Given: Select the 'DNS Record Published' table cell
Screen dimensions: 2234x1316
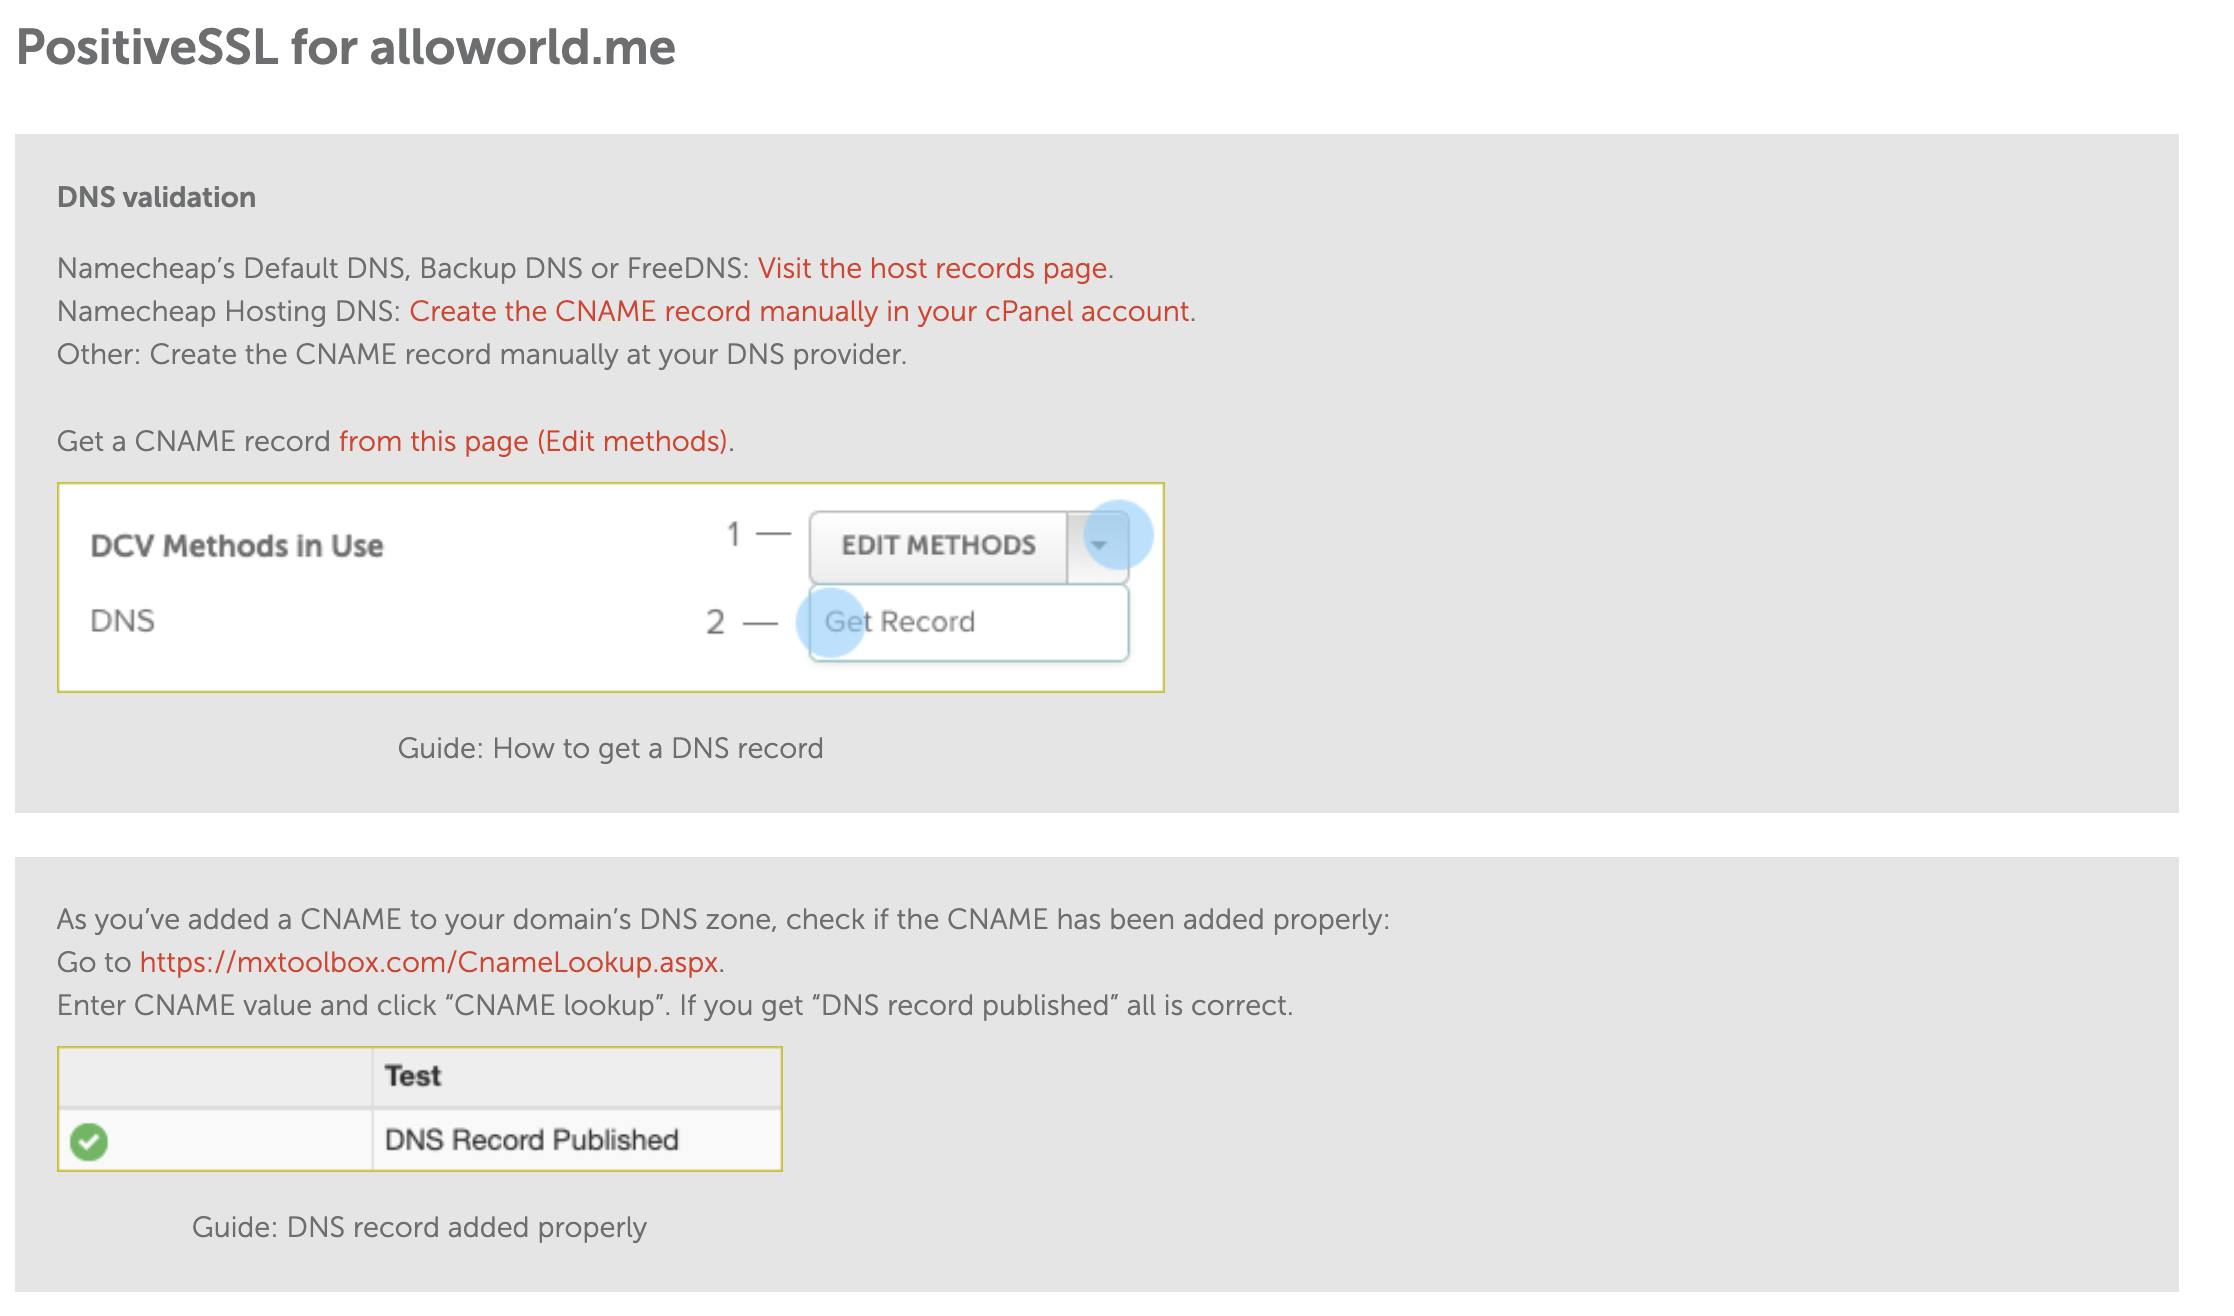Looking at the screenshot, I should (x=531, y=1140).
